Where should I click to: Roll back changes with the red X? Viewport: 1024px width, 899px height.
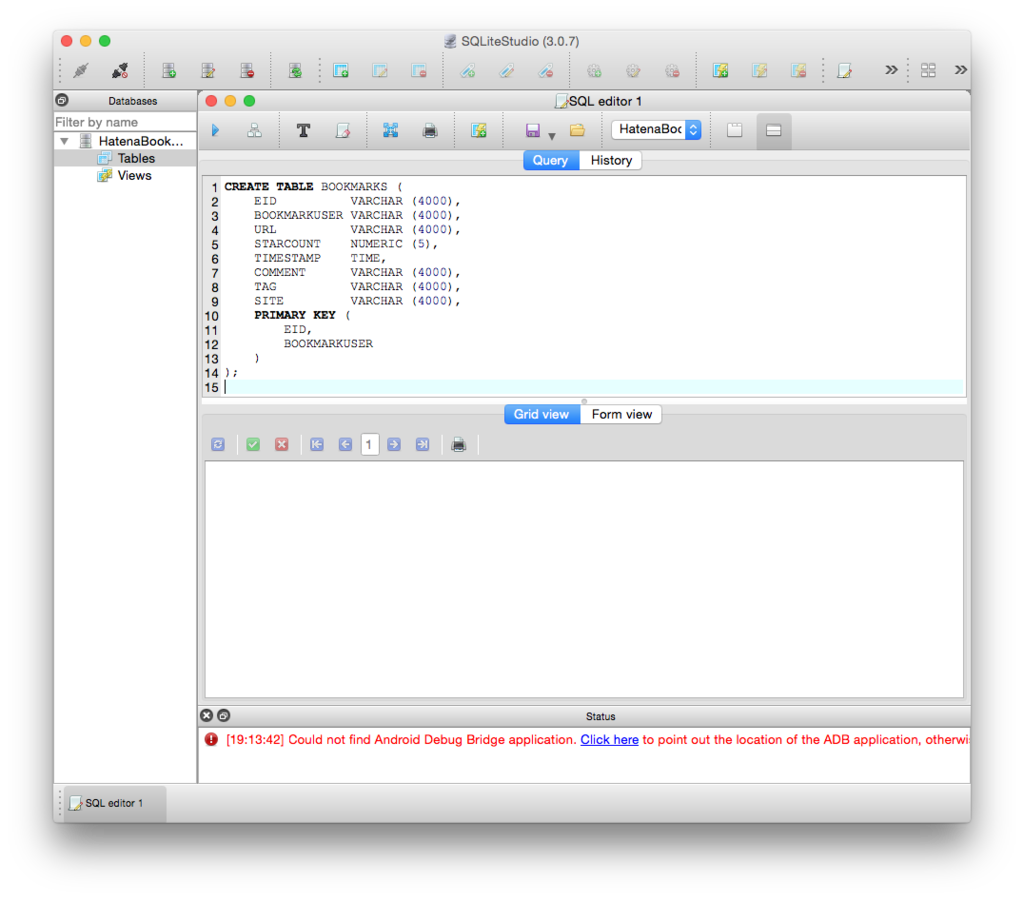pyautogui.click(x=281, y=445)
